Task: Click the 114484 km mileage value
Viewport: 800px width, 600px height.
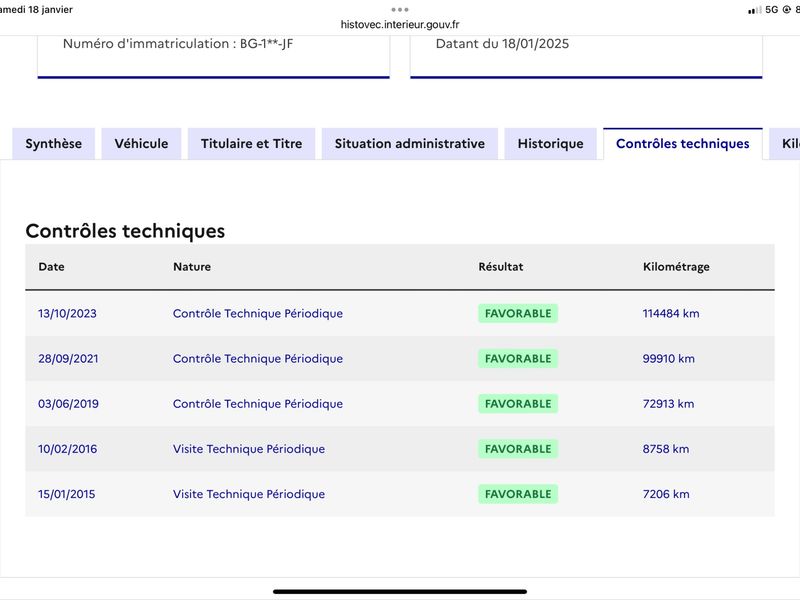Action: point(671,313)
